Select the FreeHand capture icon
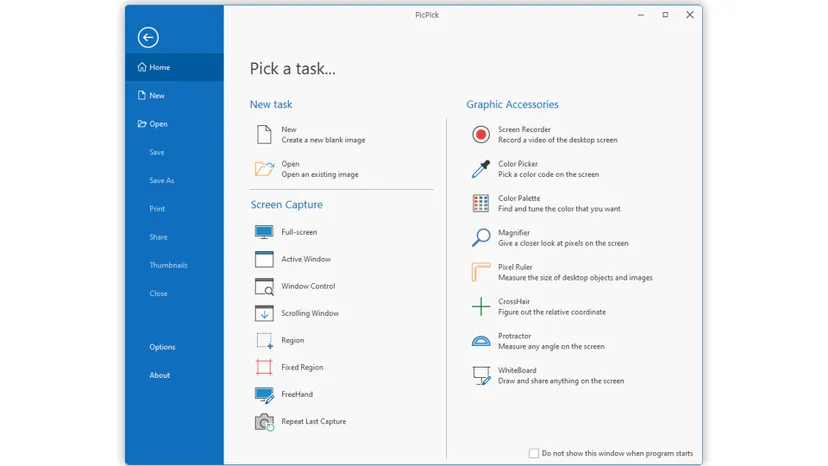Viewport: 828px width, 466px height. pyautogui.click(x=264, y=395)
